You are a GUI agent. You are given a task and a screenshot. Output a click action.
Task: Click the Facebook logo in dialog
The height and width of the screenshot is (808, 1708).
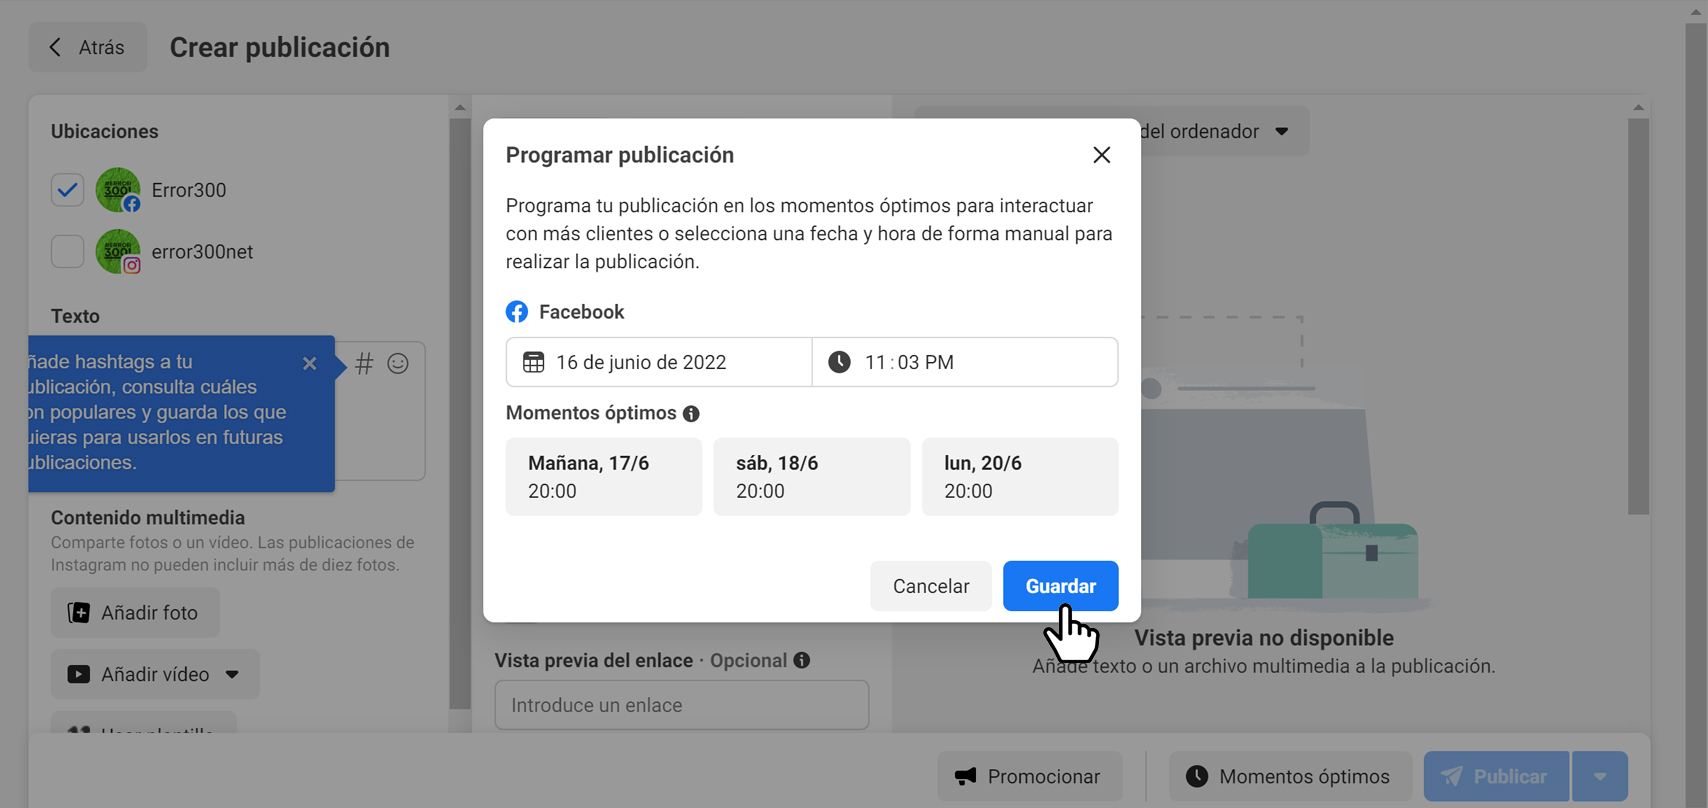(x=517, y=312)
